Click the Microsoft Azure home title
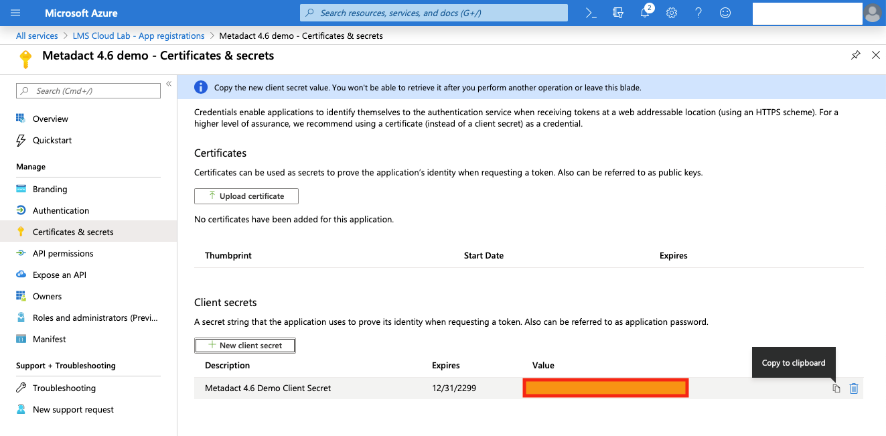886x436 pixels. [81, 13]
